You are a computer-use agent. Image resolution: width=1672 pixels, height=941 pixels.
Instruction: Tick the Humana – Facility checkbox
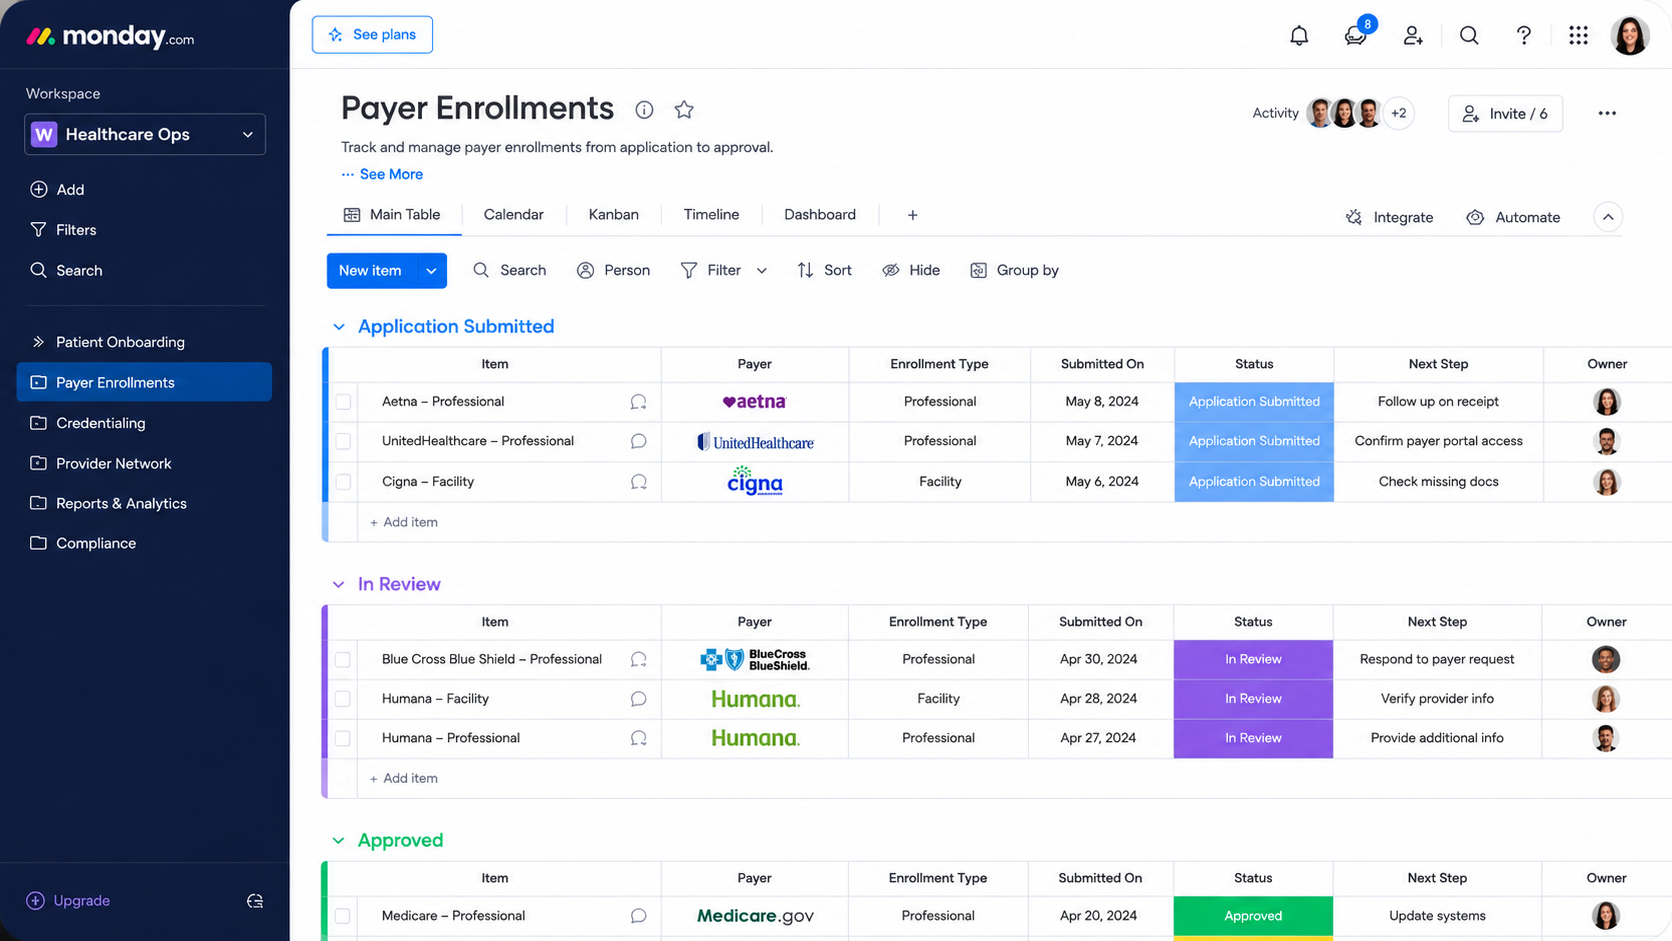[342, 699]
